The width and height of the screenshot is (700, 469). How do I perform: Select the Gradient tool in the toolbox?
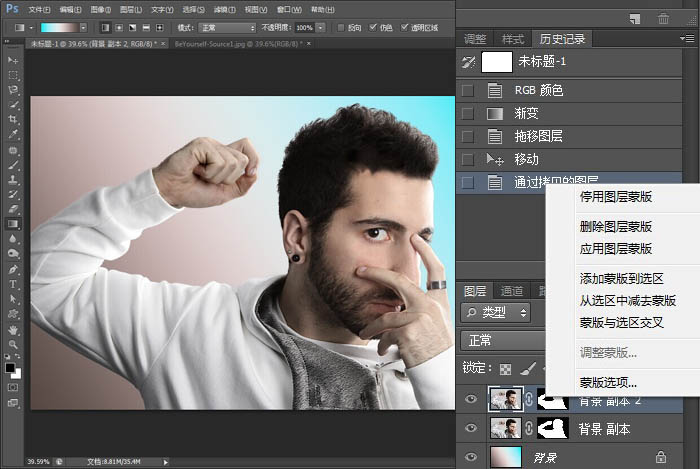click(14, 225)
